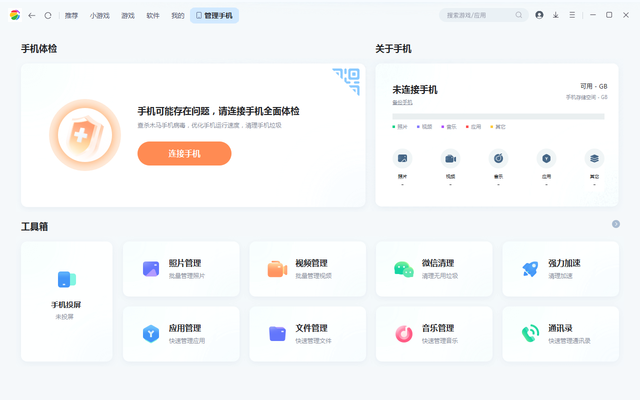Open the downloads arrow icon
The height and width of the screenshot is (400, 640).
(x=556, y=15)
